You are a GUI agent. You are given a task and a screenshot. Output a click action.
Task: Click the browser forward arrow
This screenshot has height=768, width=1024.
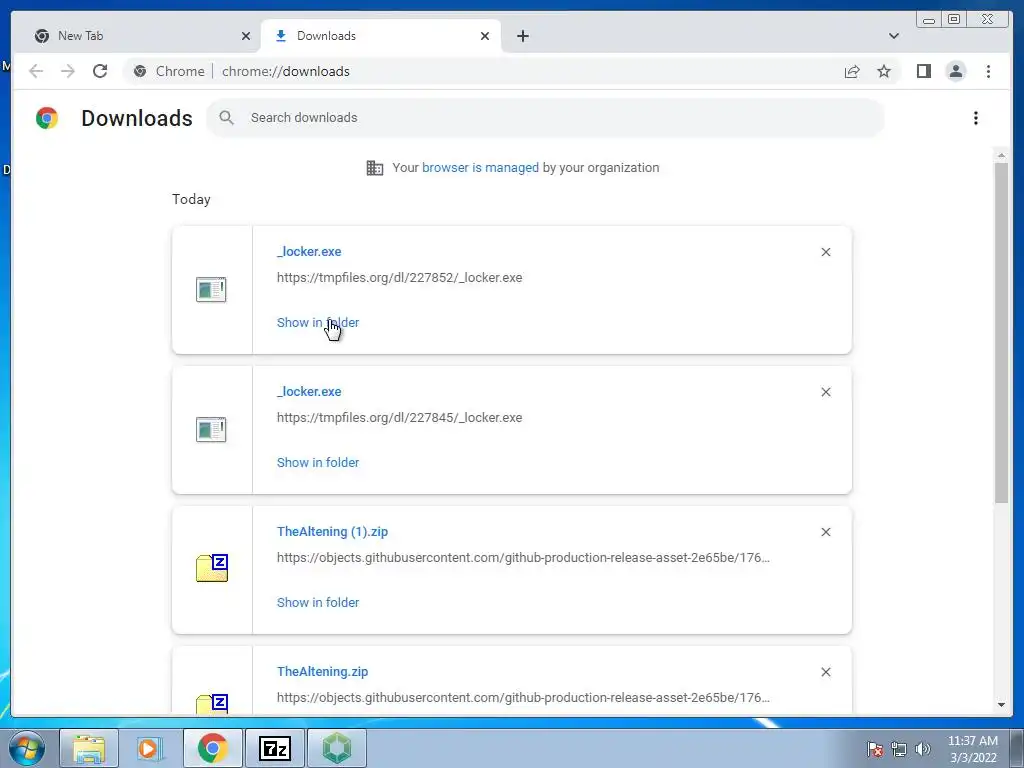[x=68, y=71]
